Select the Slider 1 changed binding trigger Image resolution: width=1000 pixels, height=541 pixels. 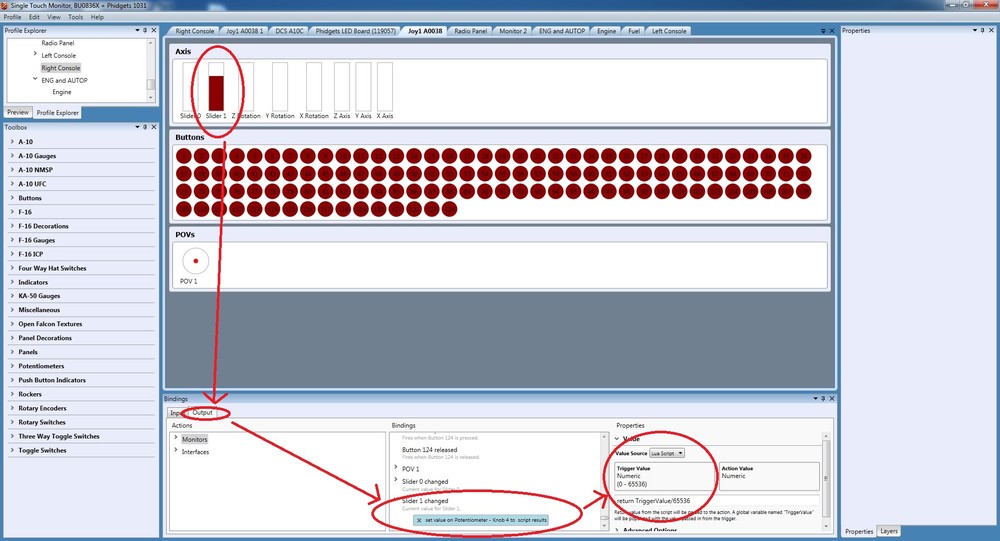pyautogui.click(x=425, y=501)
